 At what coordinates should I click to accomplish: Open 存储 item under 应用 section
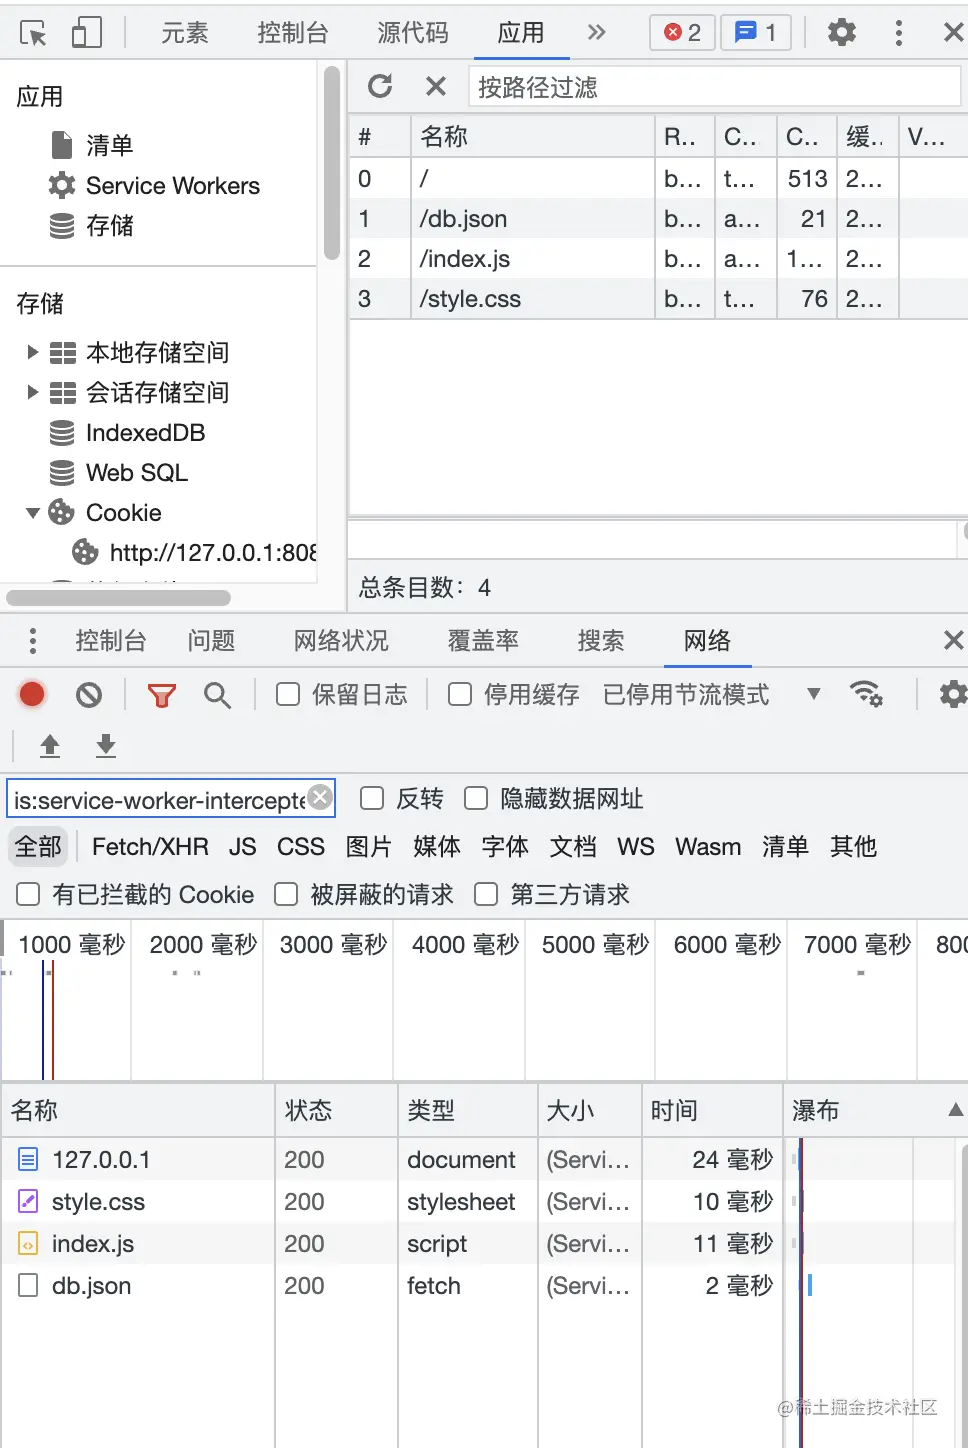point(92,225)
